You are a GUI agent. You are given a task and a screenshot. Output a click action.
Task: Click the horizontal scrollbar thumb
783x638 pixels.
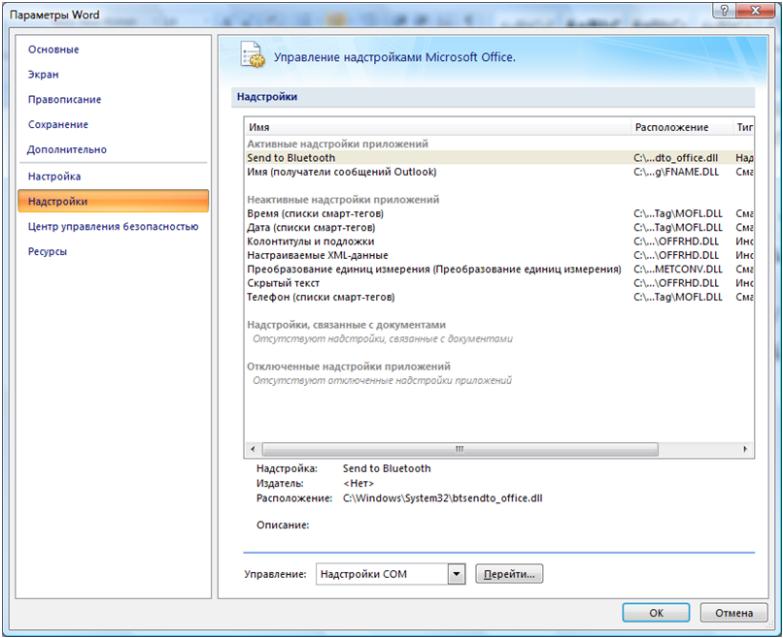pos(460,449)
